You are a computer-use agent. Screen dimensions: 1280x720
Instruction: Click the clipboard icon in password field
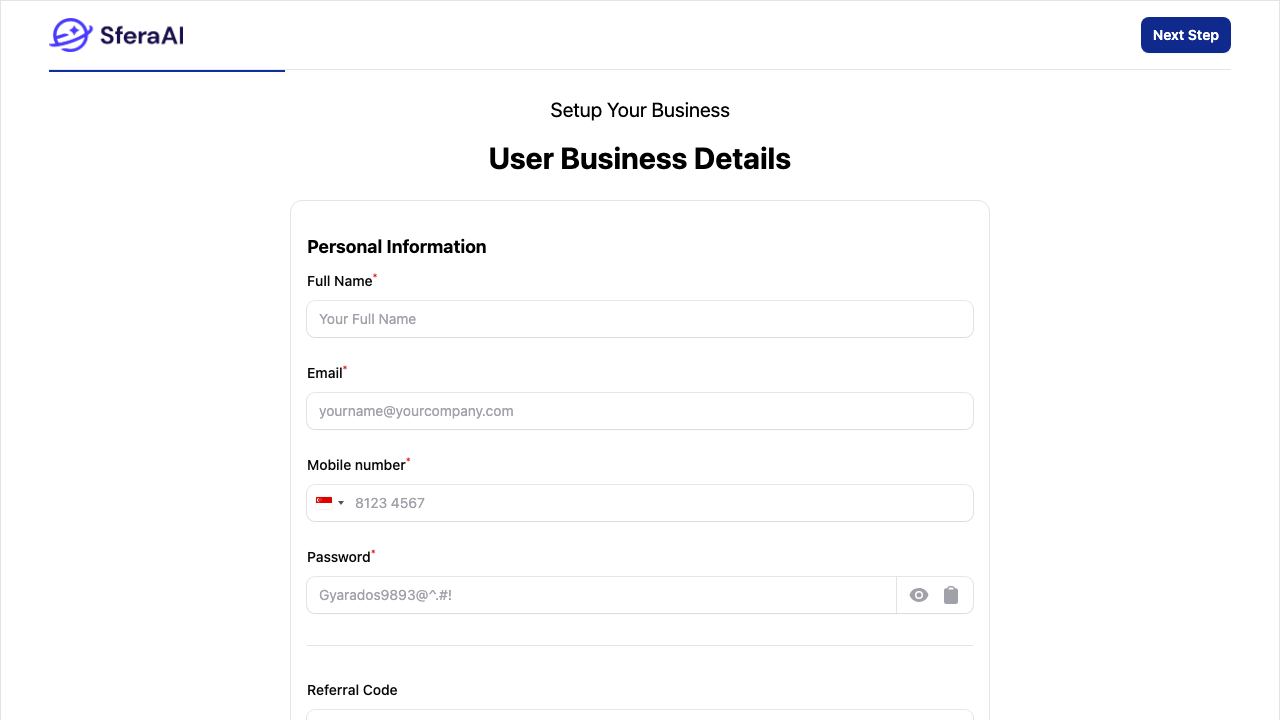(951, 595)
